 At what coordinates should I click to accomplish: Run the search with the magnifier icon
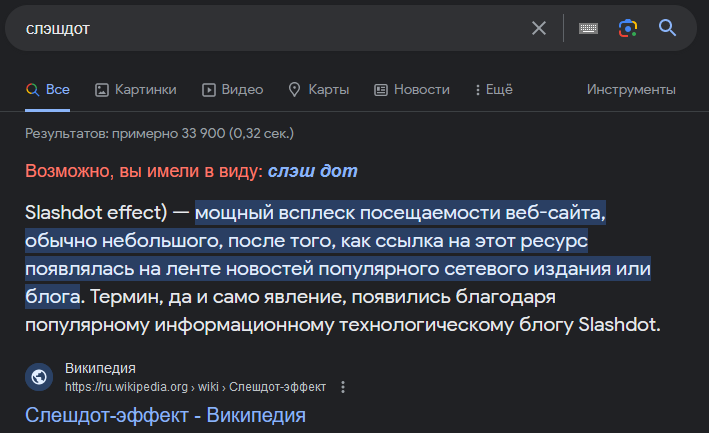point(667,28)
